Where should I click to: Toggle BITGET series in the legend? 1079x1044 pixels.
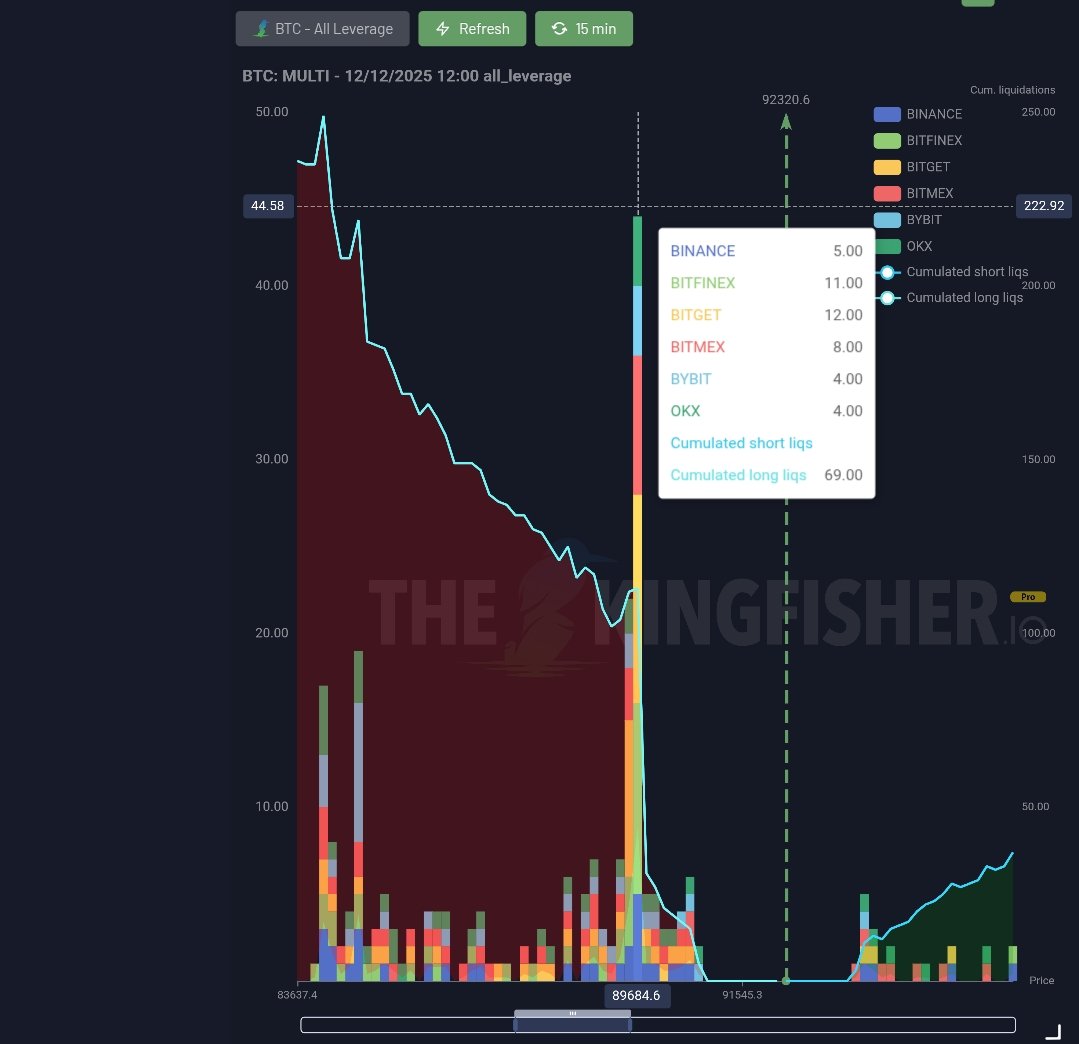pyautogui.click(x=912, y=167)
